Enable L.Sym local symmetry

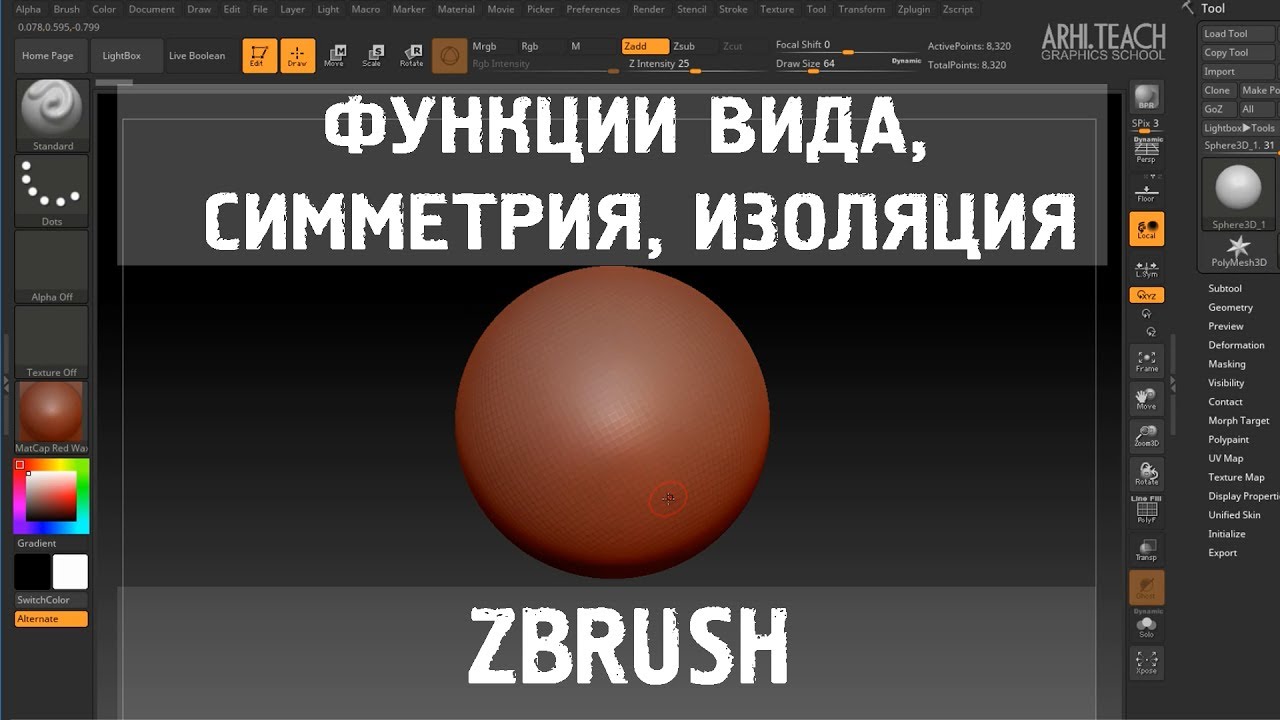click(x=1146, y=268)
